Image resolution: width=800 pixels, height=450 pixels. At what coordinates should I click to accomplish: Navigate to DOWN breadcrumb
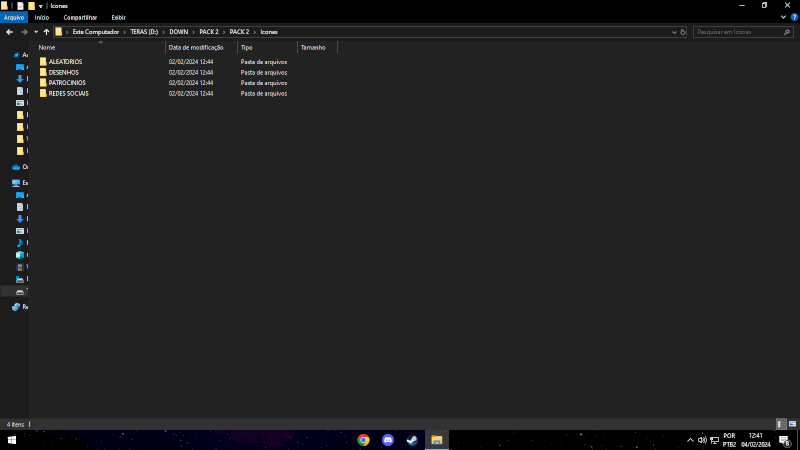coord(179,32)
